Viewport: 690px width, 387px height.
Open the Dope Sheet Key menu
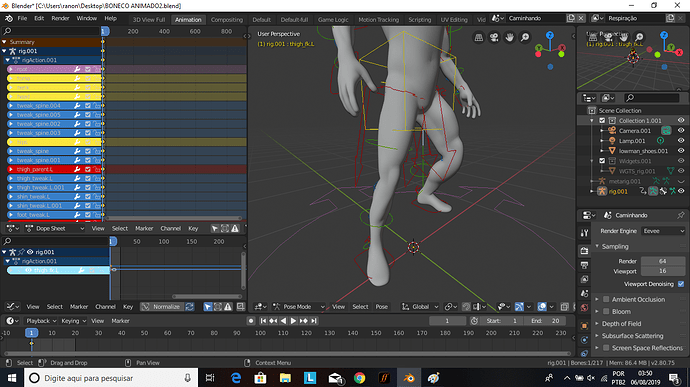(x=193, y=229)
